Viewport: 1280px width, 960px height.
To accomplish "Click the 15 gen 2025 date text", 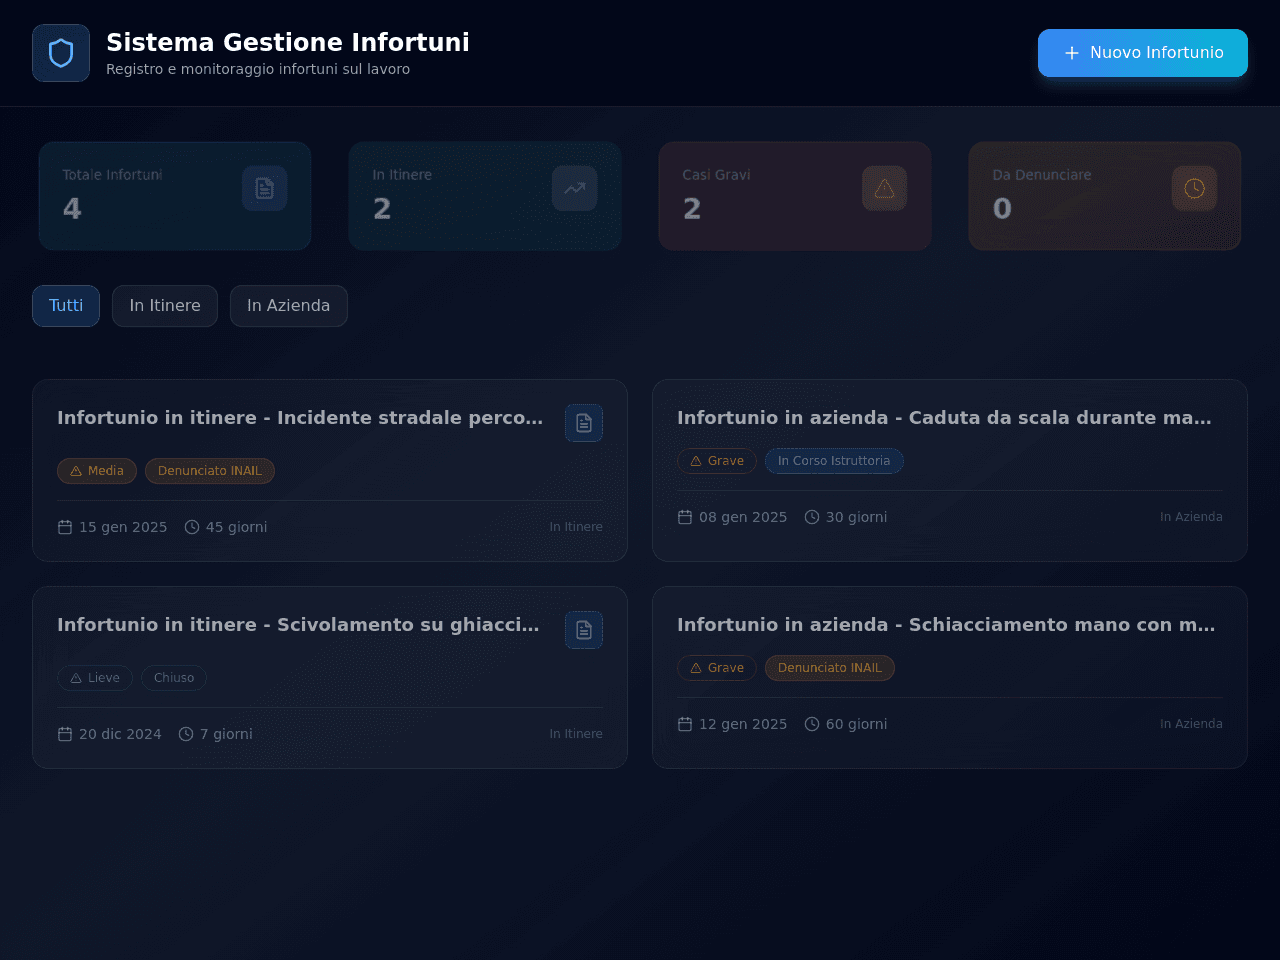I will point(123,527).
